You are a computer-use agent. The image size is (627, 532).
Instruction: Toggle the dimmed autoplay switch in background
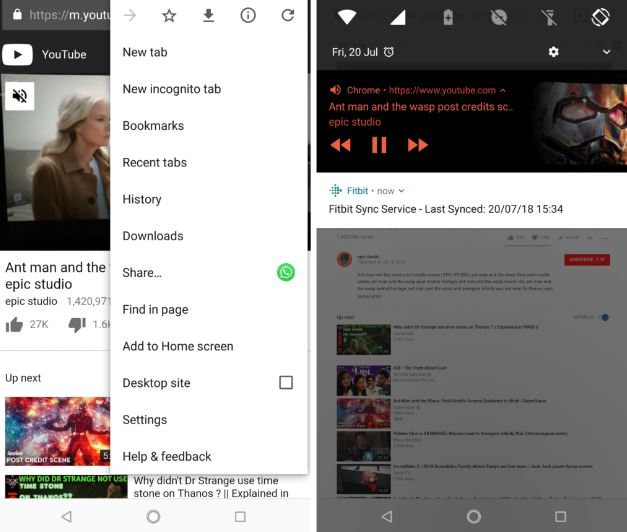pos(605,318)
